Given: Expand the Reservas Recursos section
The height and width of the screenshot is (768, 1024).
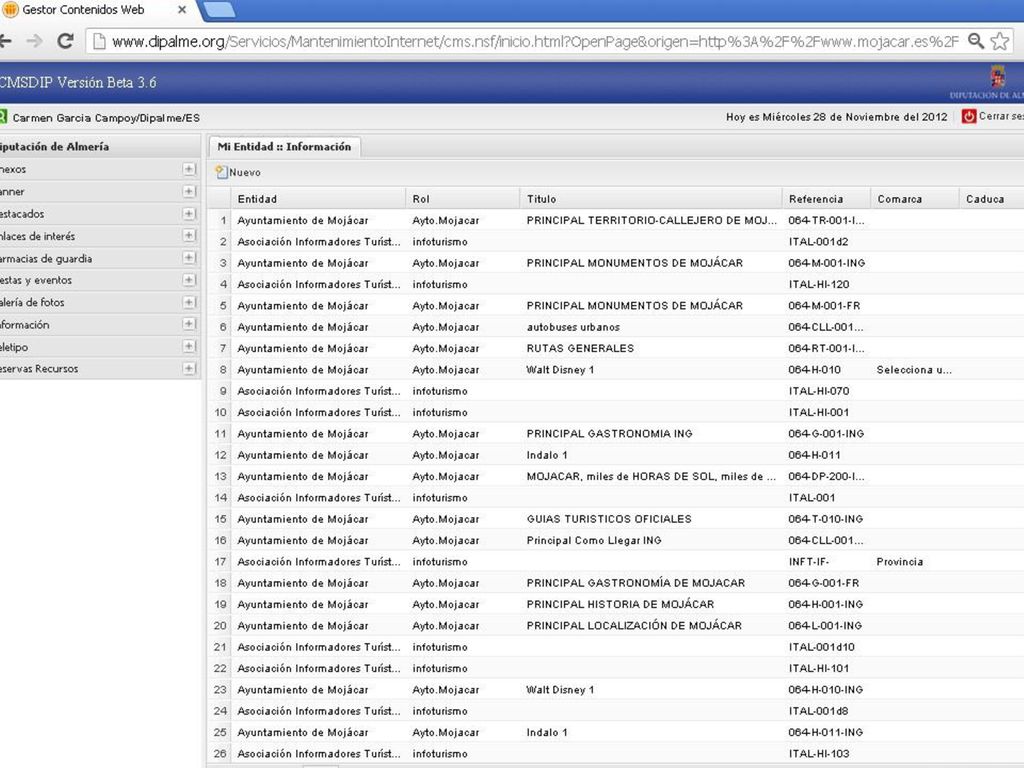Looking at the screenshot, I should pyautogui.click(x=189, y=369).
